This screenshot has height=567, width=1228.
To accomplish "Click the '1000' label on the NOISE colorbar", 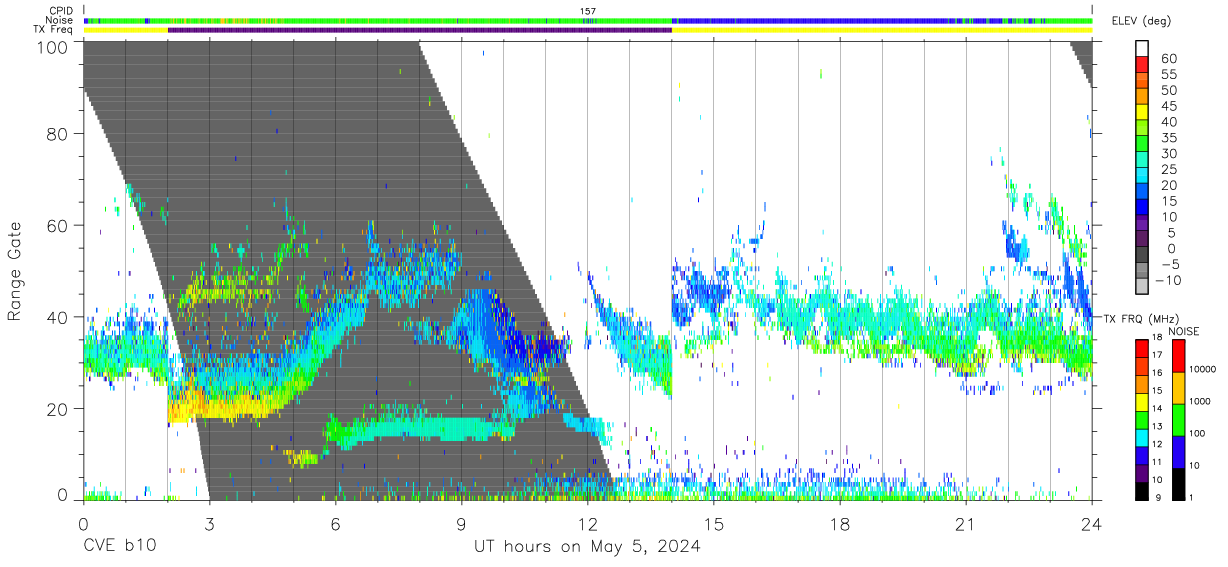I will (x=1201, y=402).
